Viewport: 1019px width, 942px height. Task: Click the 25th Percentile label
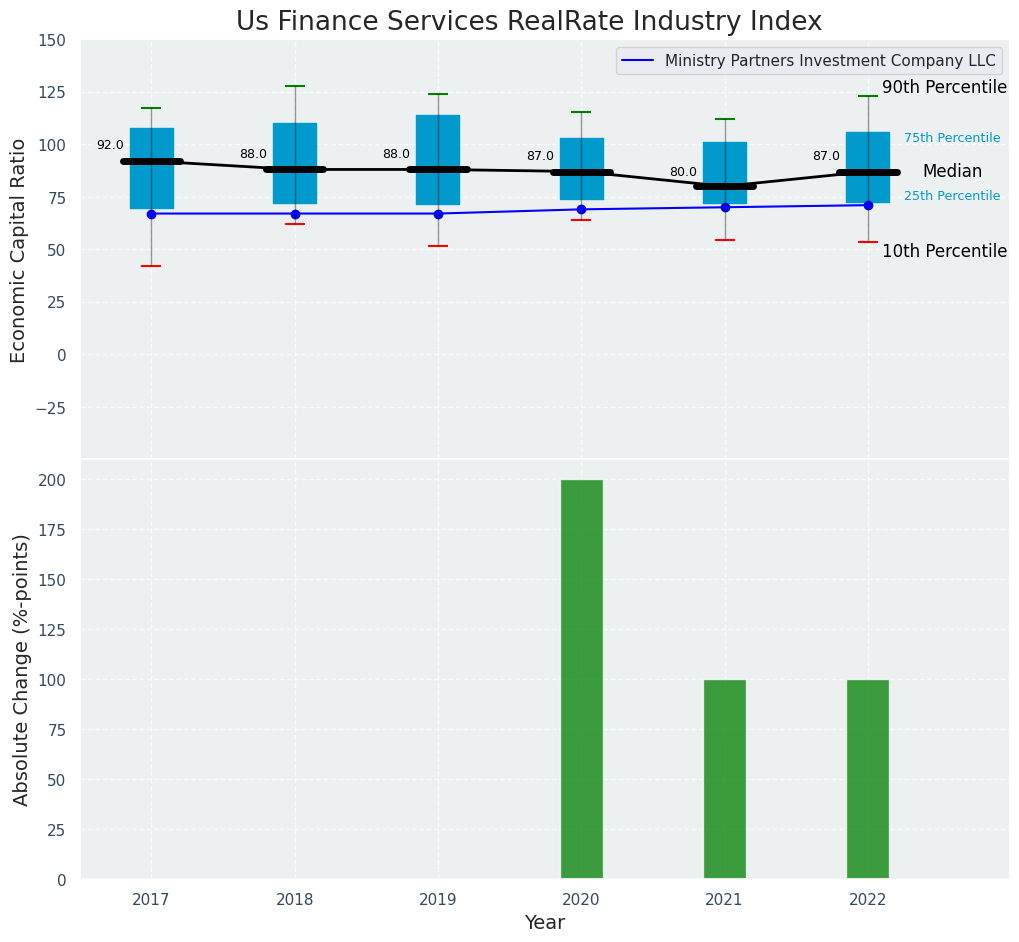click(951, 196)
